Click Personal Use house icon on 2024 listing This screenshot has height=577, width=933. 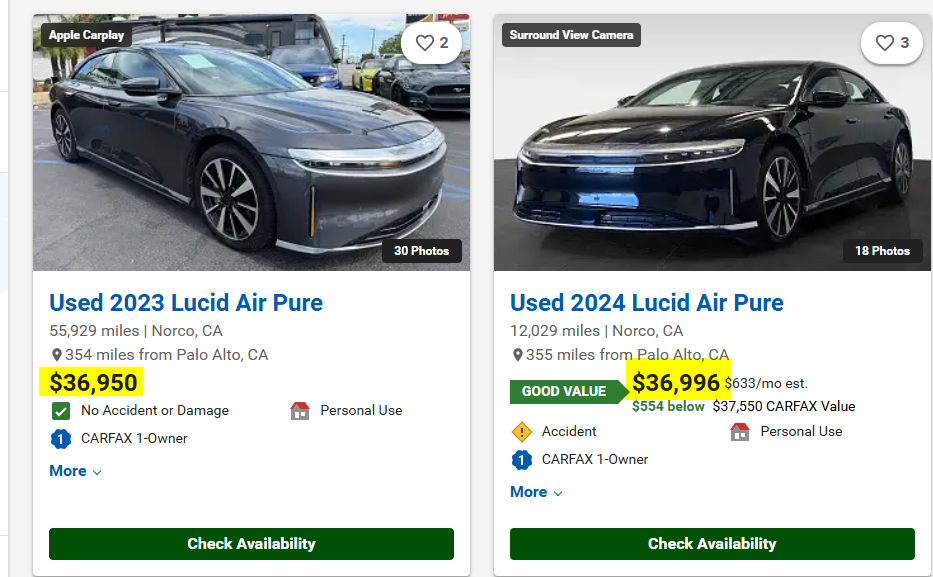click(740, 431)
